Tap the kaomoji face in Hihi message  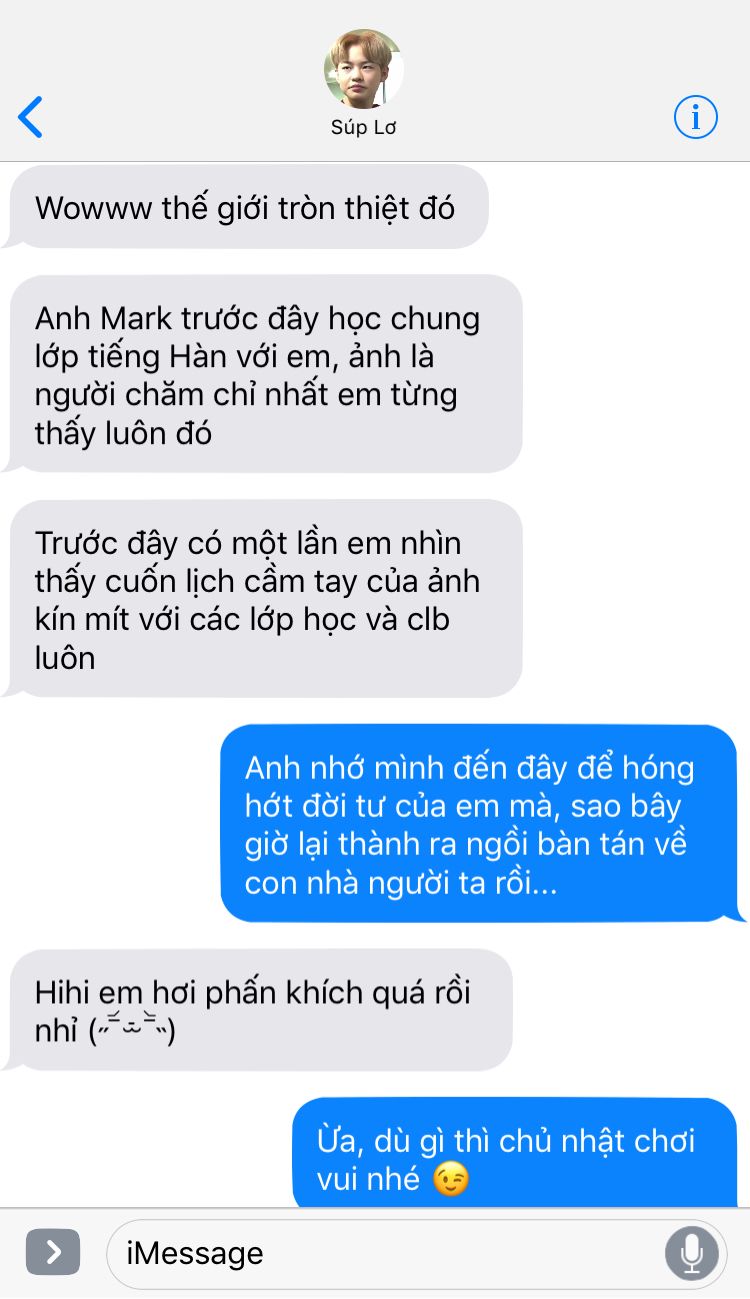[131, 1030]
